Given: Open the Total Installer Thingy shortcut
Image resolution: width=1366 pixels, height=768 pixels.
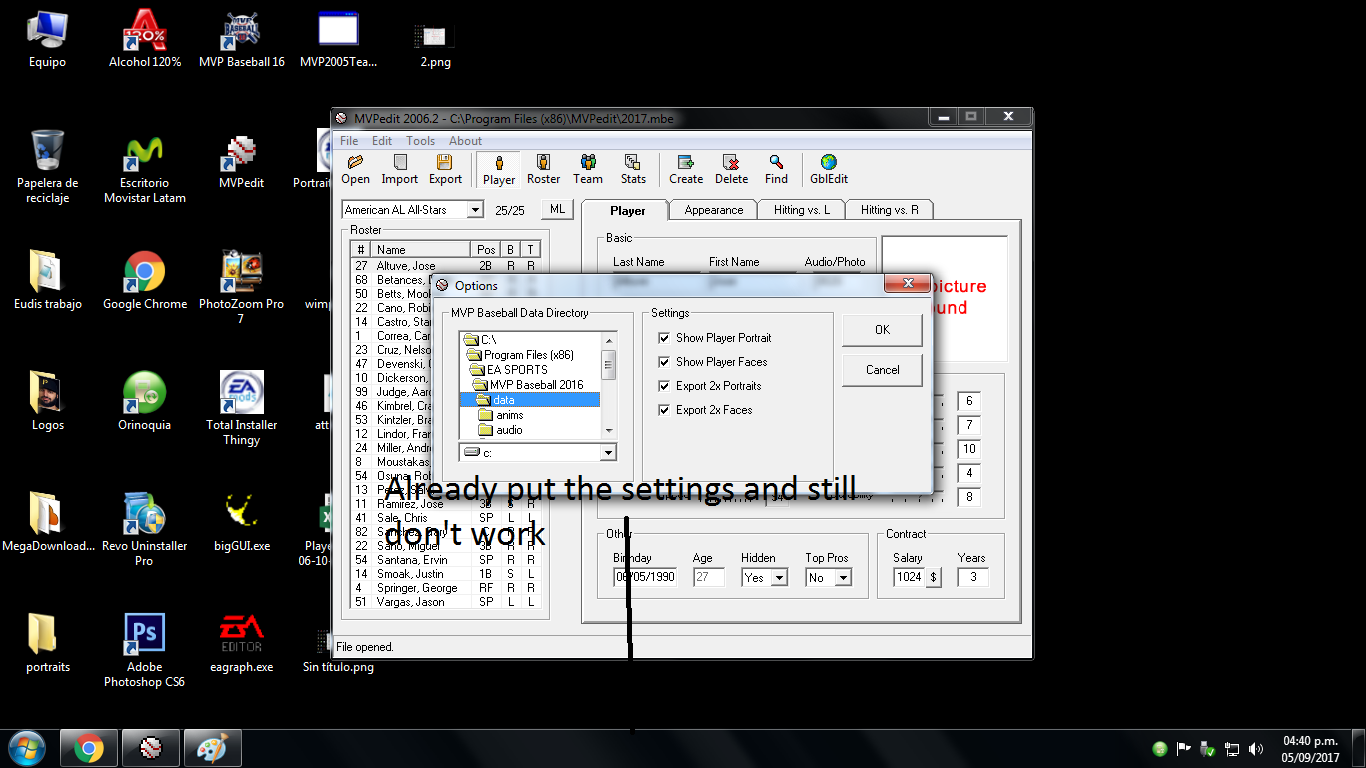Looking at the screenshot, I should coord(241,408).
